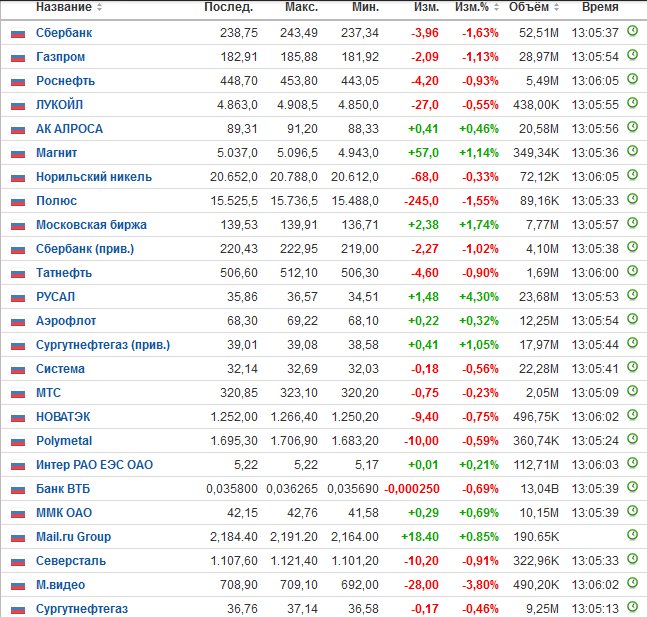Open the АК АЛРОСА stock link
The image size is (647, 617).
[x=69, y=129]
